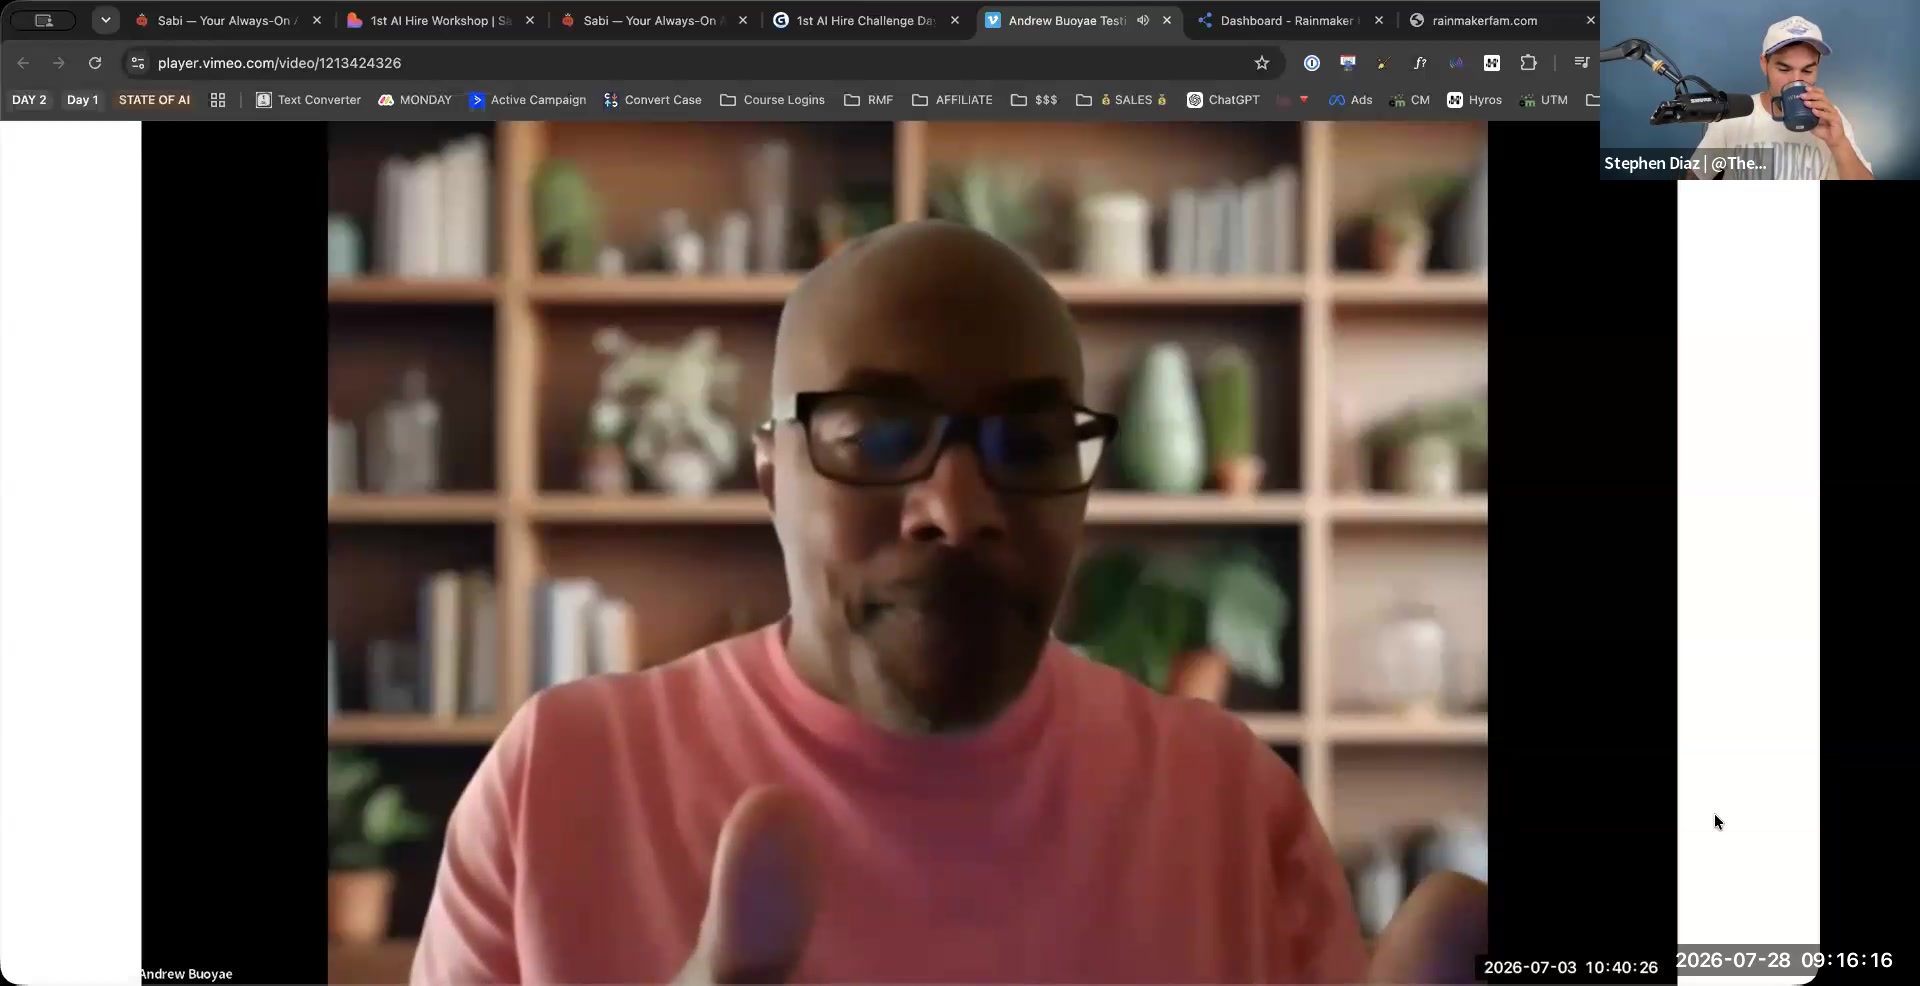The width and height of the screenshot is (1920, 986).
Task: Expand the $$$ bookmark folder
Action: 1034,100
